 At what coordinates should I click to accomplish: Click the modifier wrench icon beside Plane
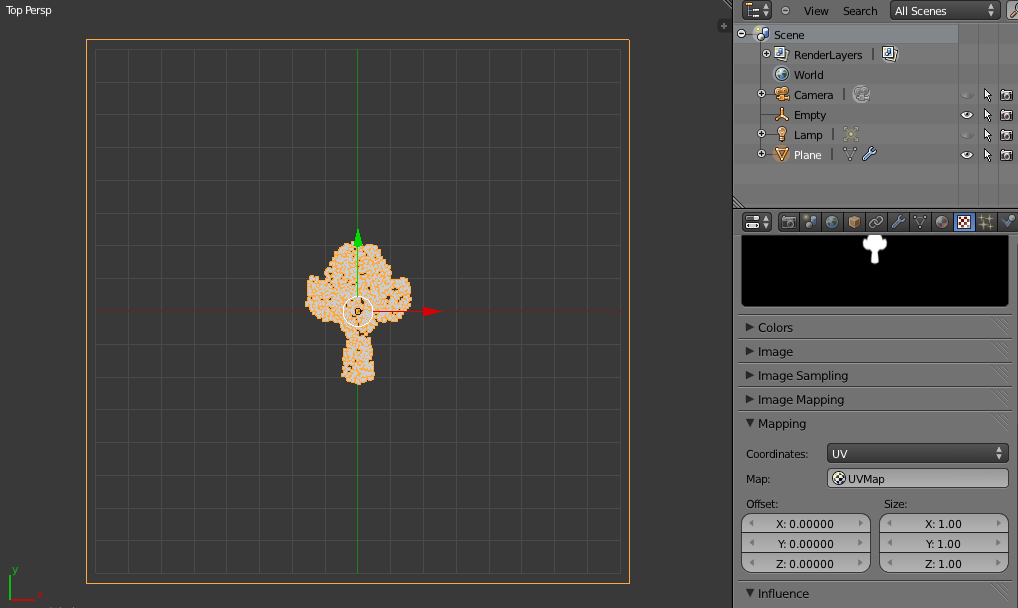point(869,155)
